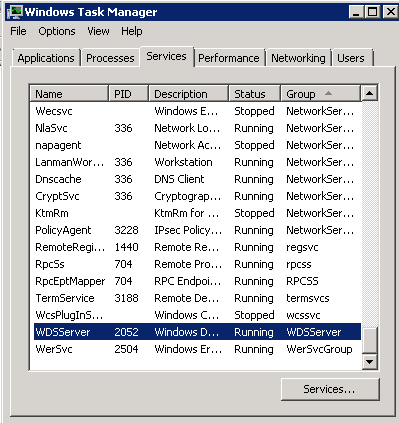Open the Help menu
Image resolution: width=399 pixels, height=423 pixels.
132,31
